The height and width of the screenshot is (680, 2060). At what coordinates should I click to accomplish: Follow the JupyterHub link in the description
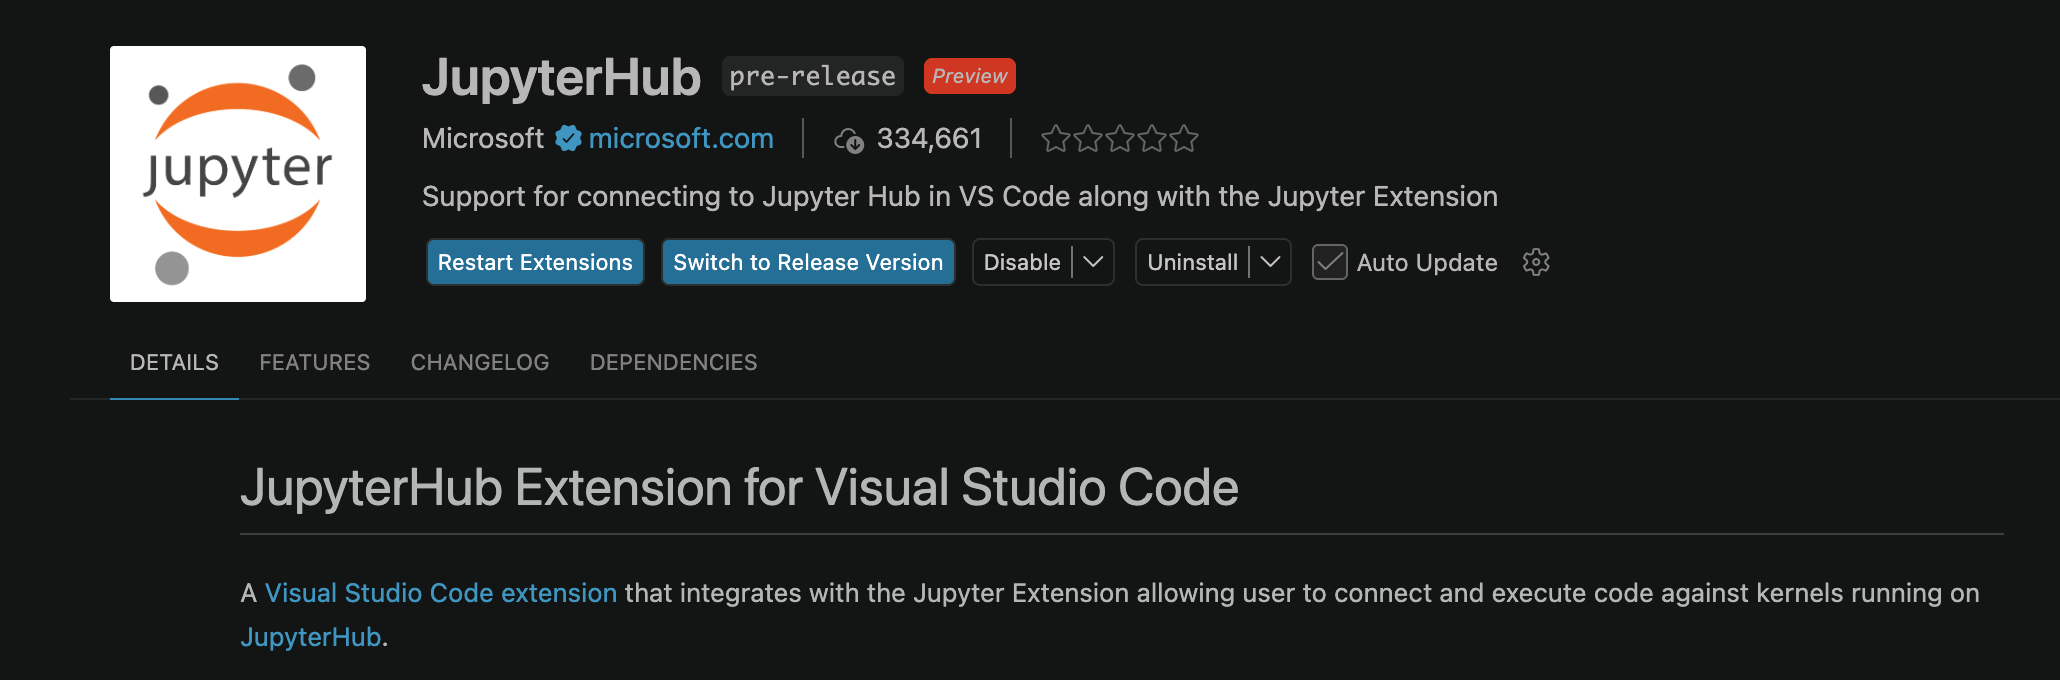311,637
